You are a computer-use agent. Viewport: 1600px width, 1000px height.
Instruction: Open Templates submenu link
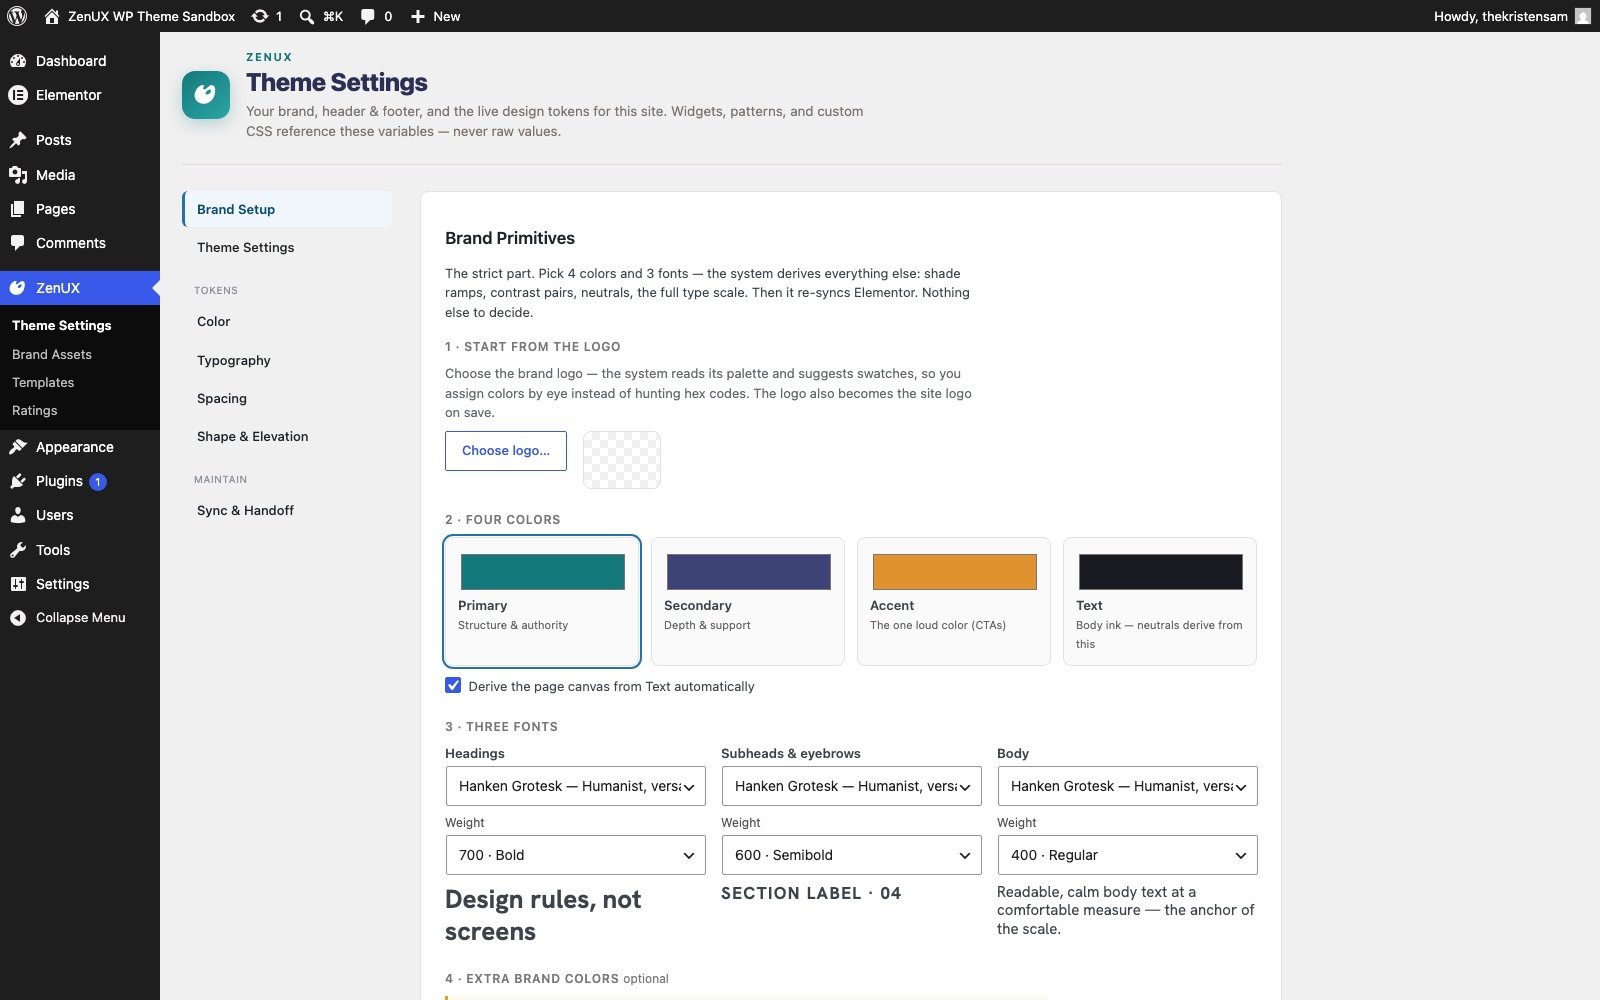[43, 382]
